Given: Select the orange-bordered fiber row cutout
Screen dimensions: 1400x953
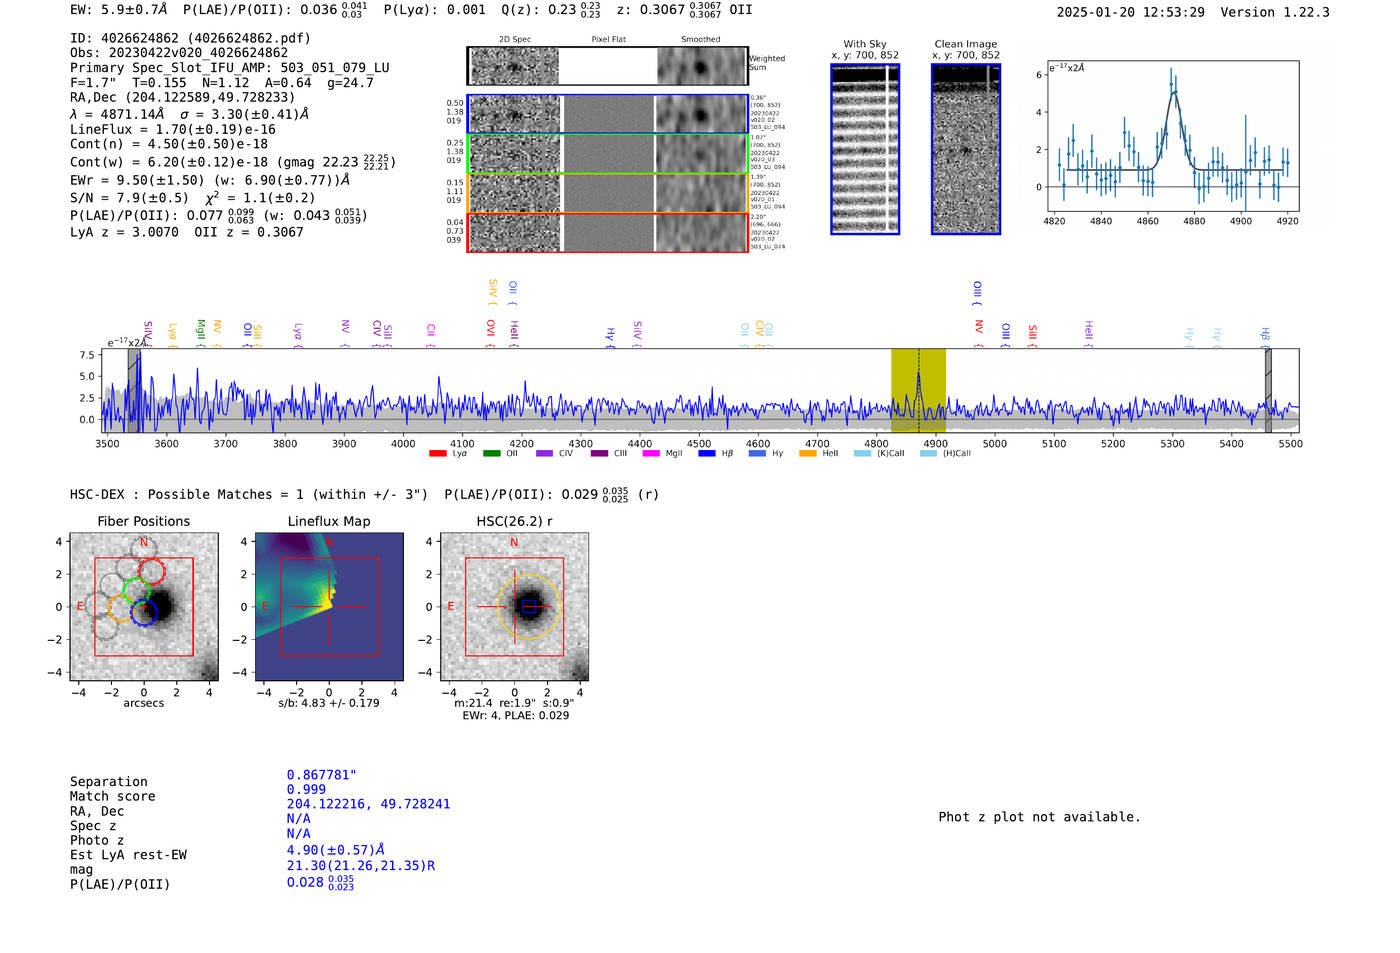Looking at the screenshot, I should [x=608, y=193].
